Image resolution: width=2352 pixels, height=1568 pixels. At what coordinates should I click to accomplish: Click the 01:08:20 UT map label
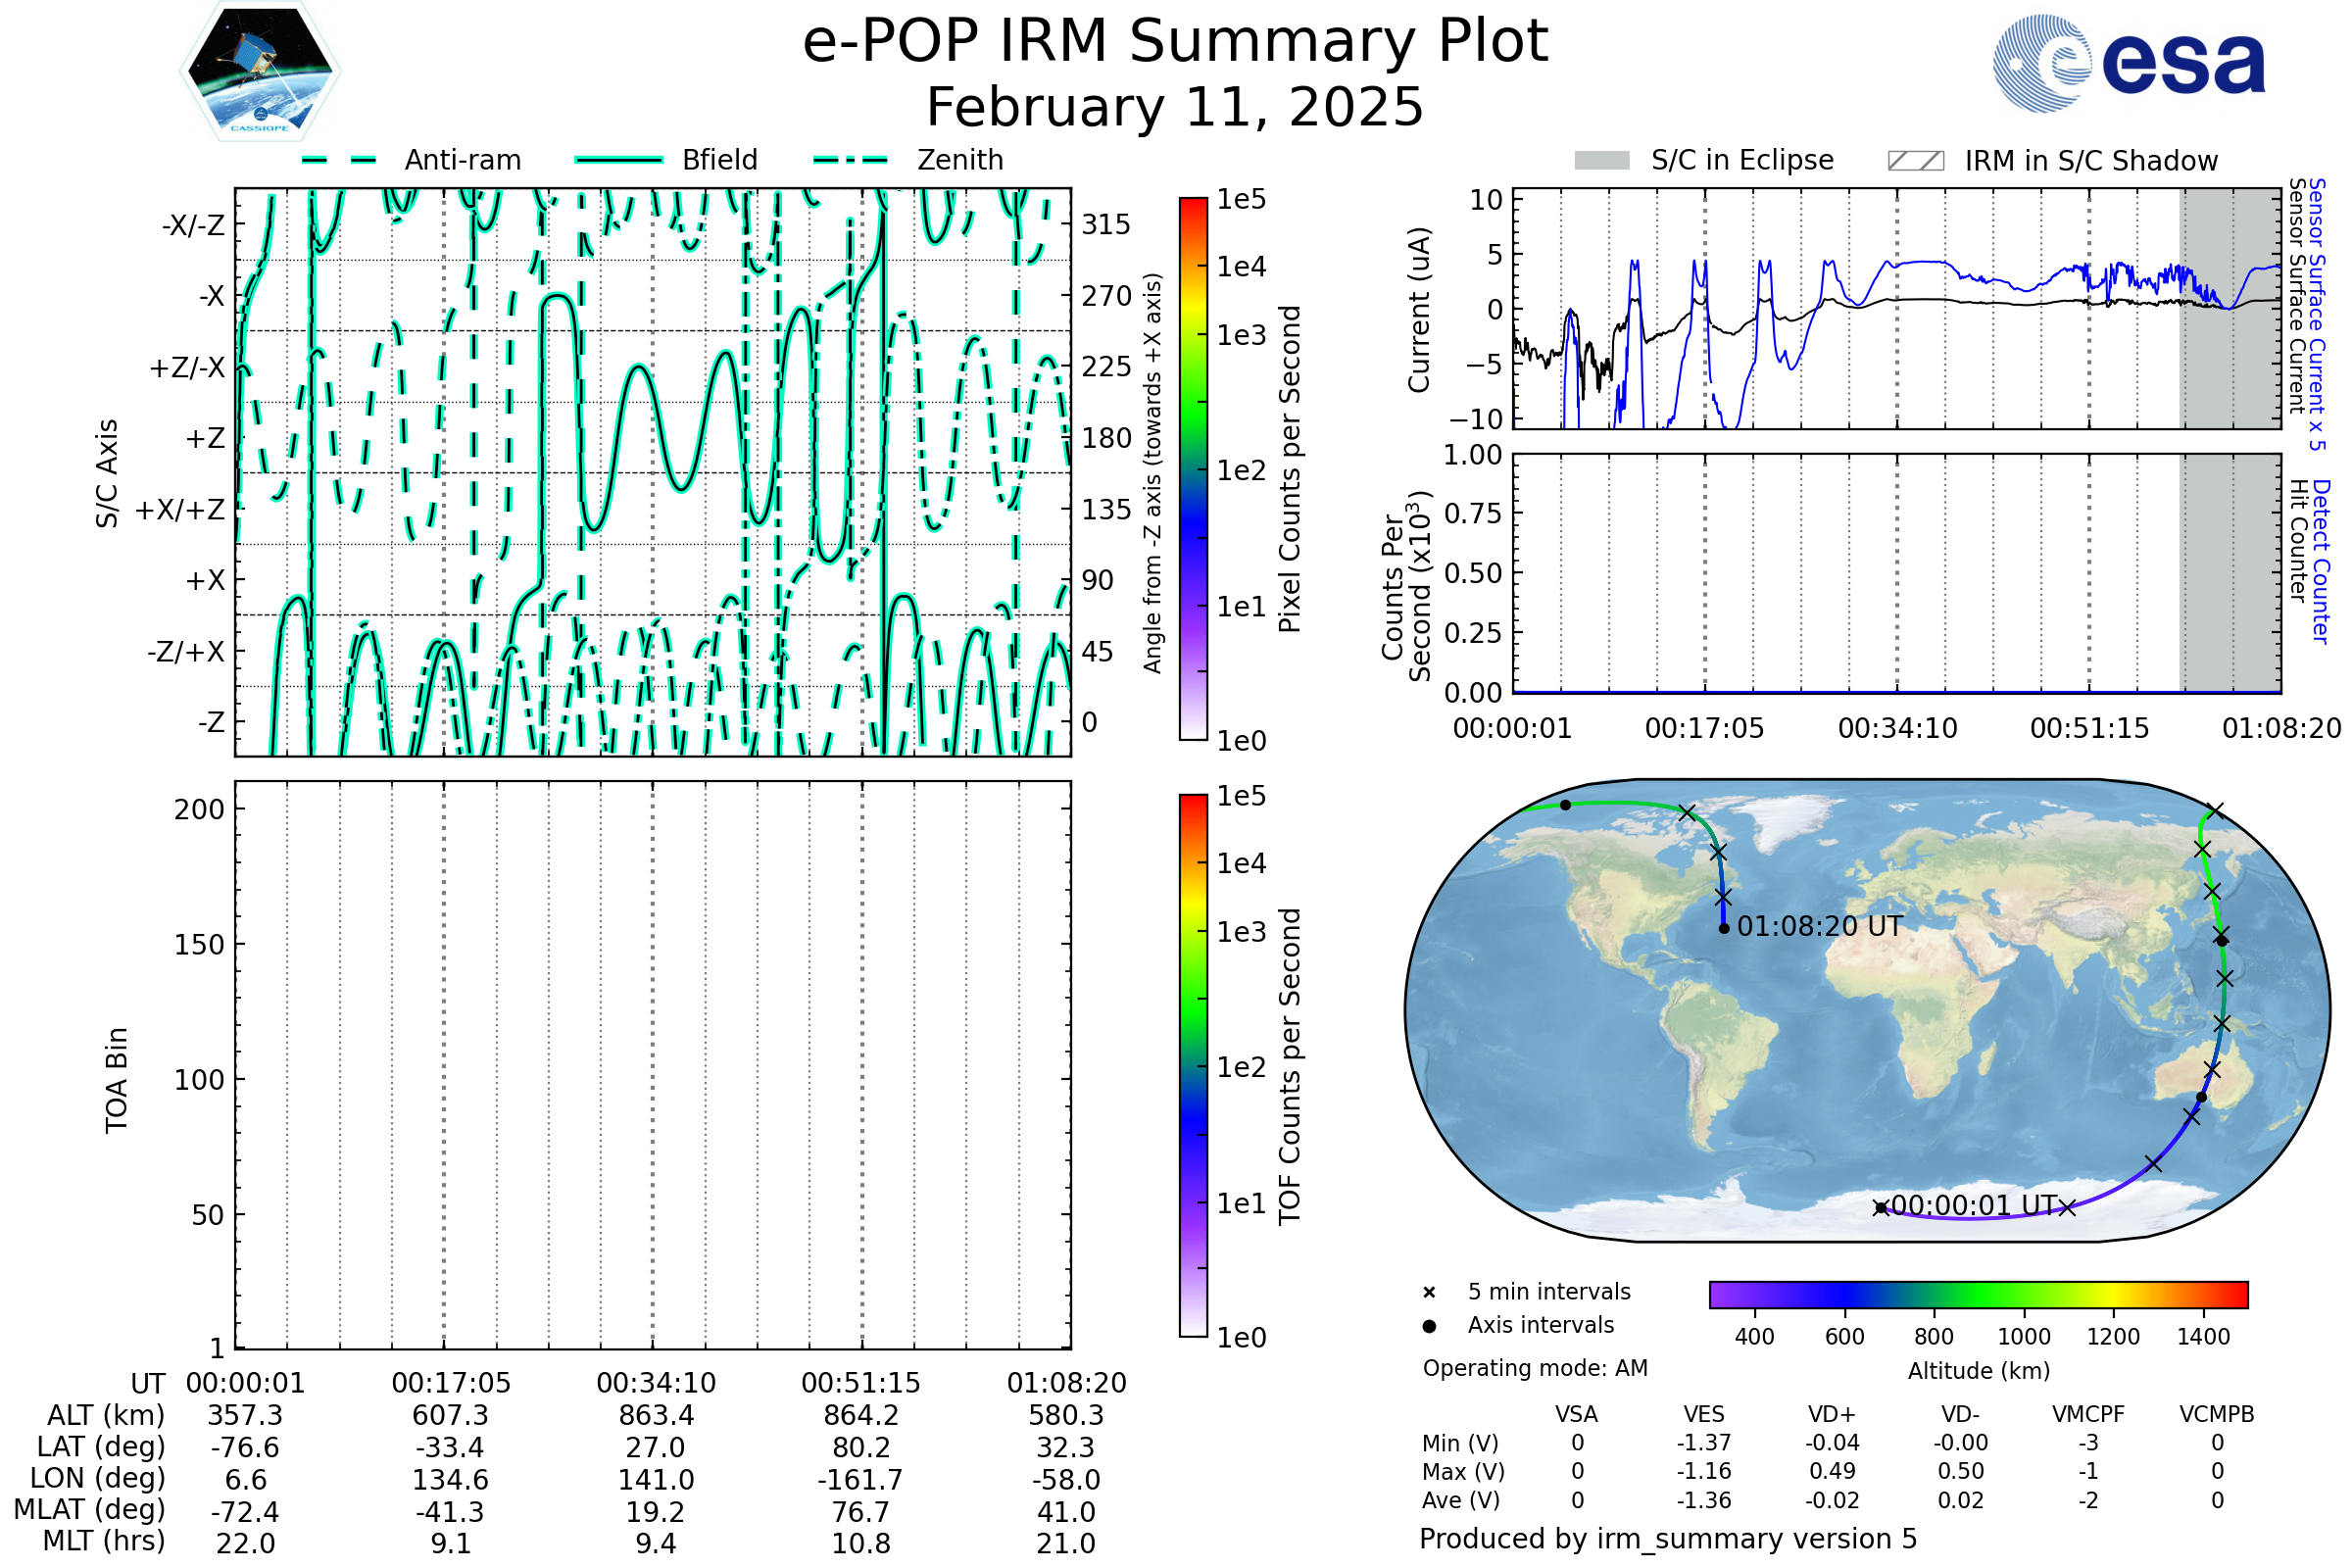(x=1820, y=927)
